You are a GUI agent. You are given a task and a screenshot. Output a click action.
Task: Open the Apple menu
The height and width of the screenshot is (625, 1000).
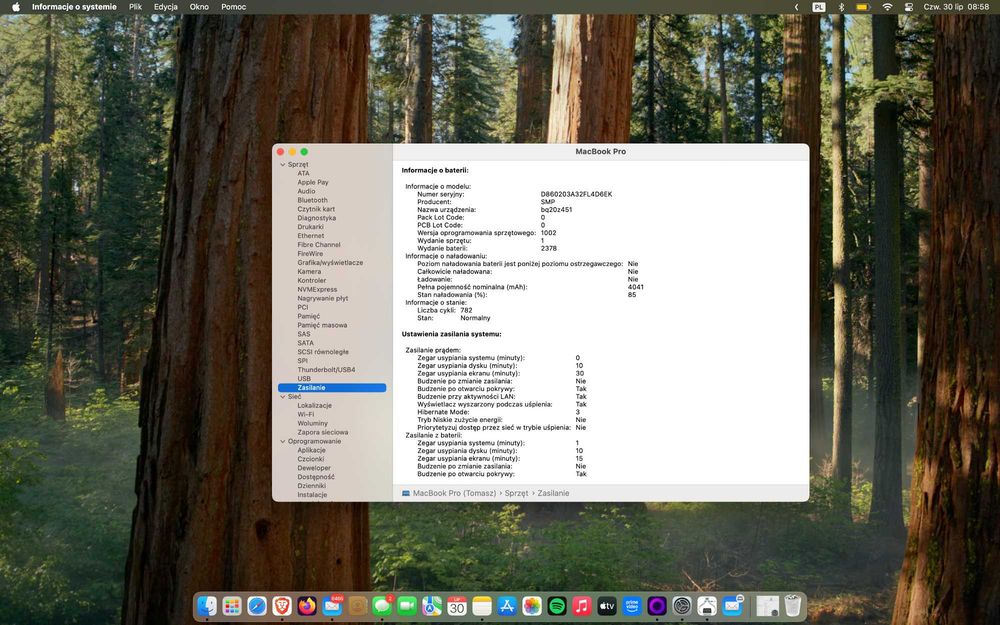click(x=16, y=7)
